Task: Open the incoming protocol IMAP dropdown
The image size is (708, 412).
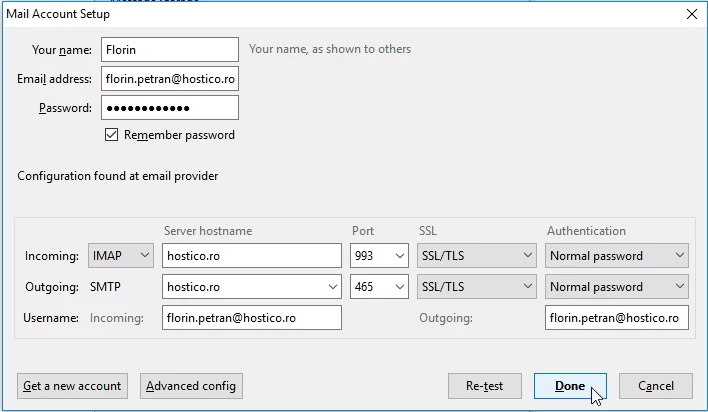Action: (x=121, y=256)
